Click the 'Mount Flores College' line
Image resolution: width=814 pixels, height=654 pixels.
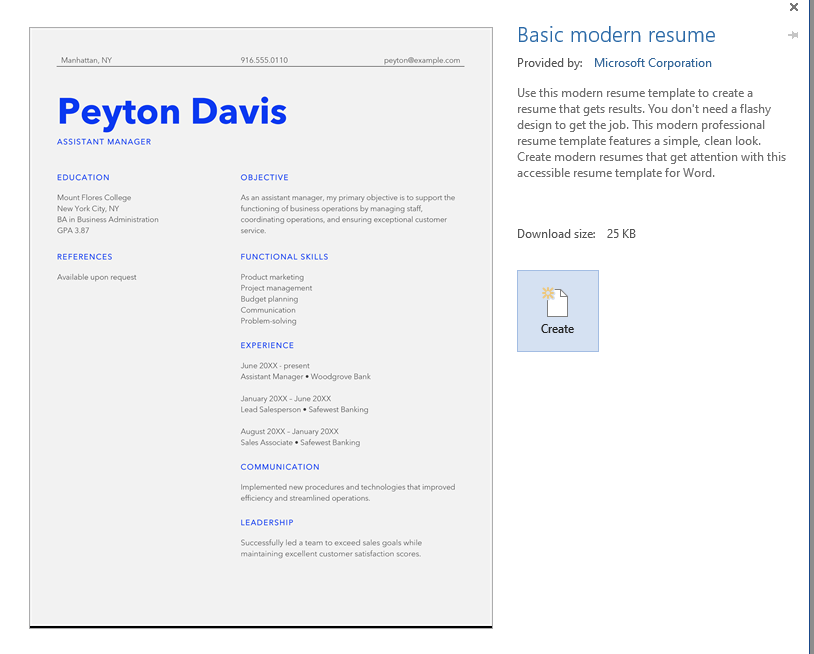pyautogui.click(x=94, y=198)
